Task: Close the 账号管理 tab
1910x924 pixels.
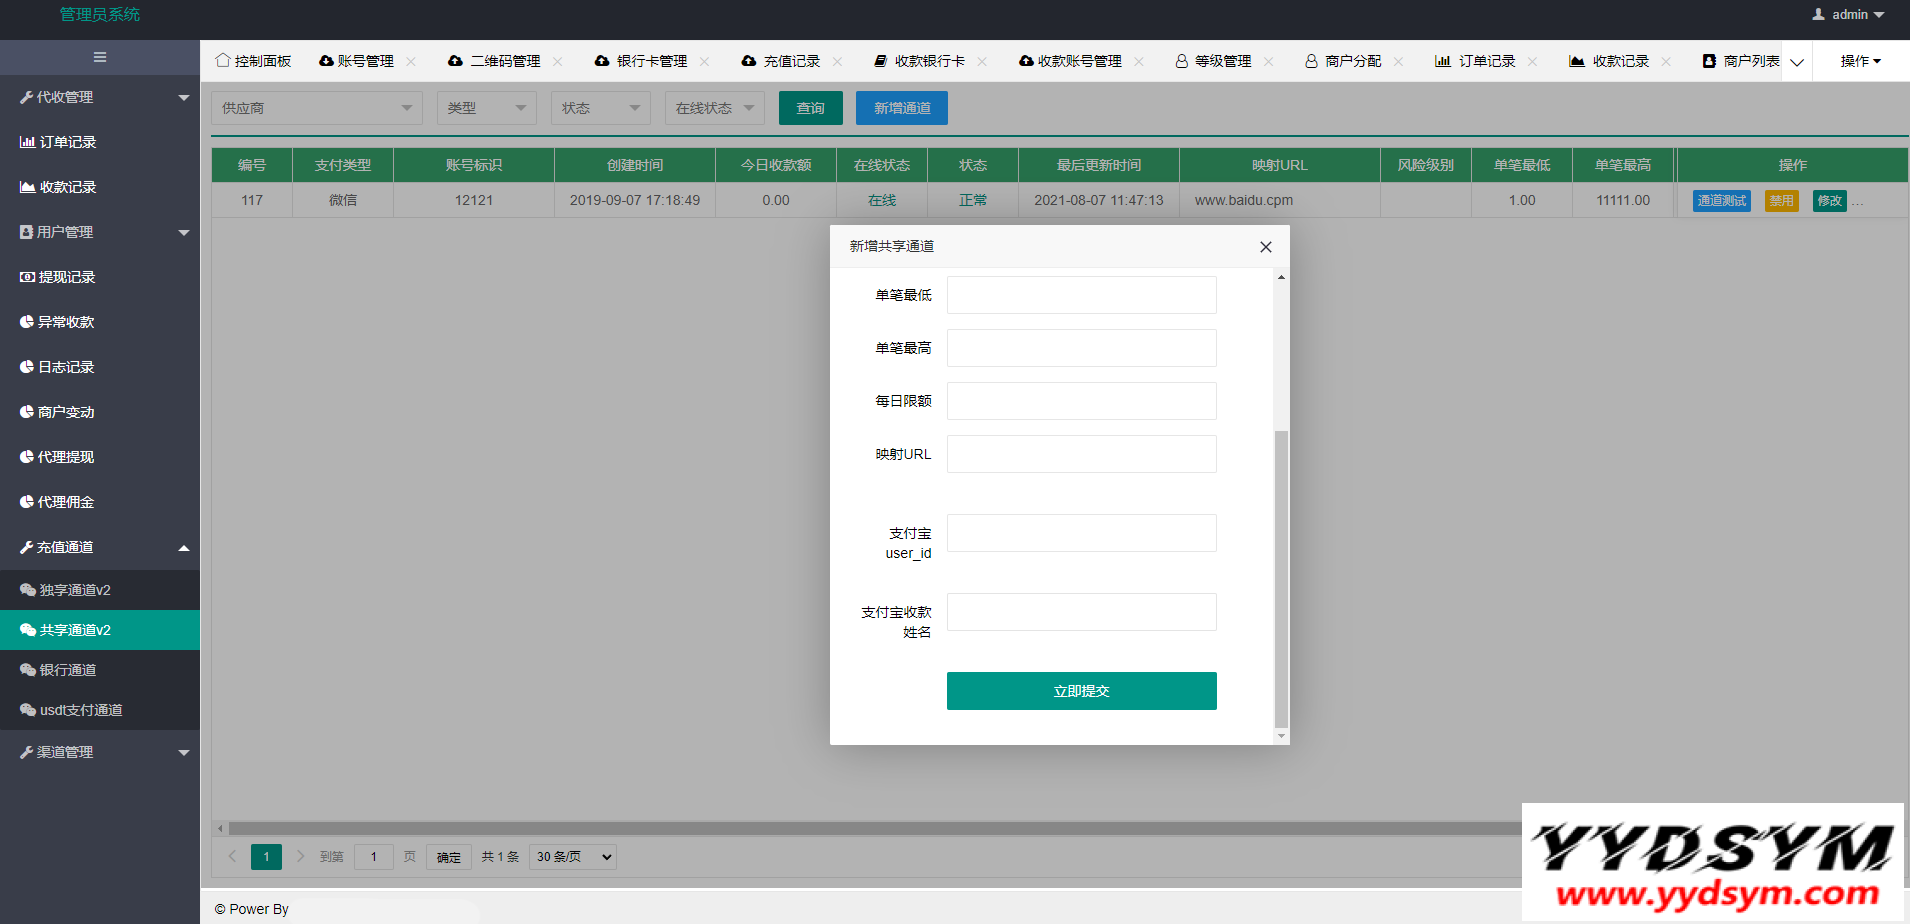Action: click(411, 61)
